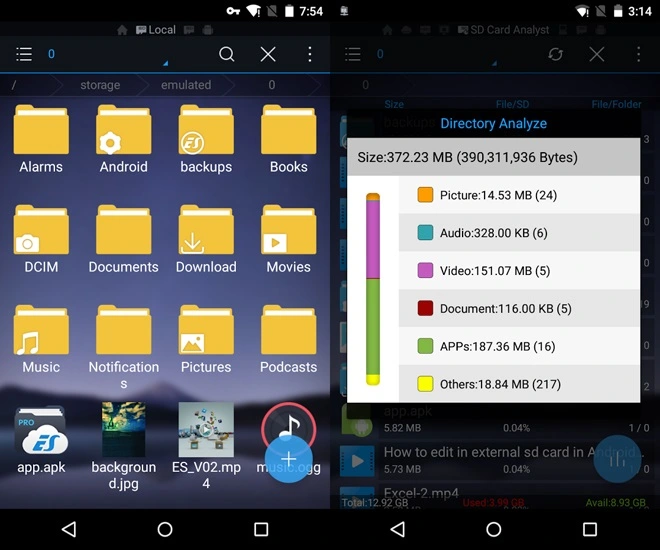Tap the back button on right phone

pos(398,529)
